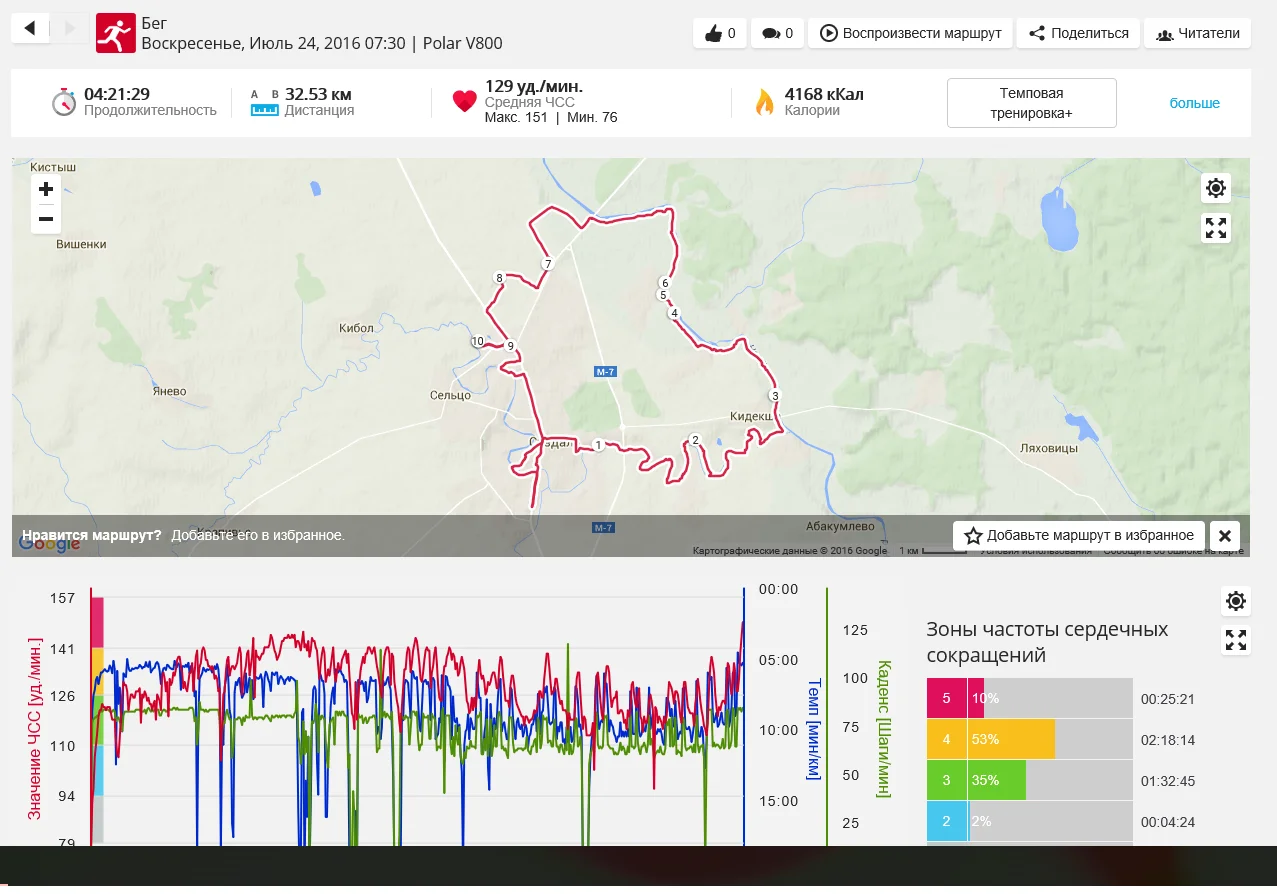The width and height of the screenshot is (1277, 894).
Task: Open the Темповая тренировка+ selector
Action: click(x=1031, y=103)
